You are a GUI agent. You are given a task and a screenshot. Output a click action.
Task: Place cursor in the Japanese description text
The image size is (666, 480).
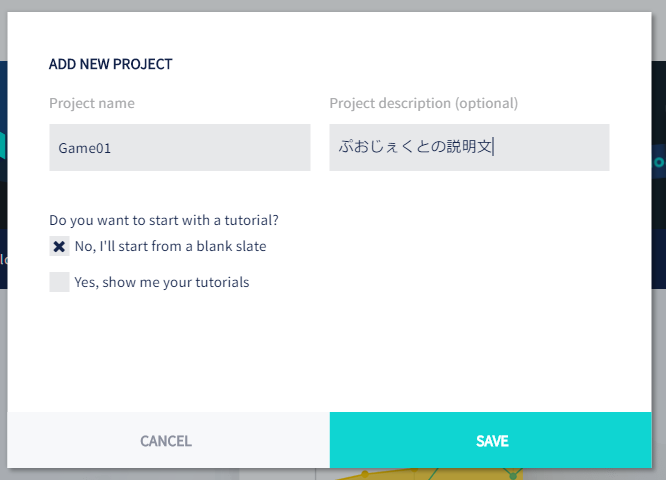pyautogui.click(x=415, y=147)
